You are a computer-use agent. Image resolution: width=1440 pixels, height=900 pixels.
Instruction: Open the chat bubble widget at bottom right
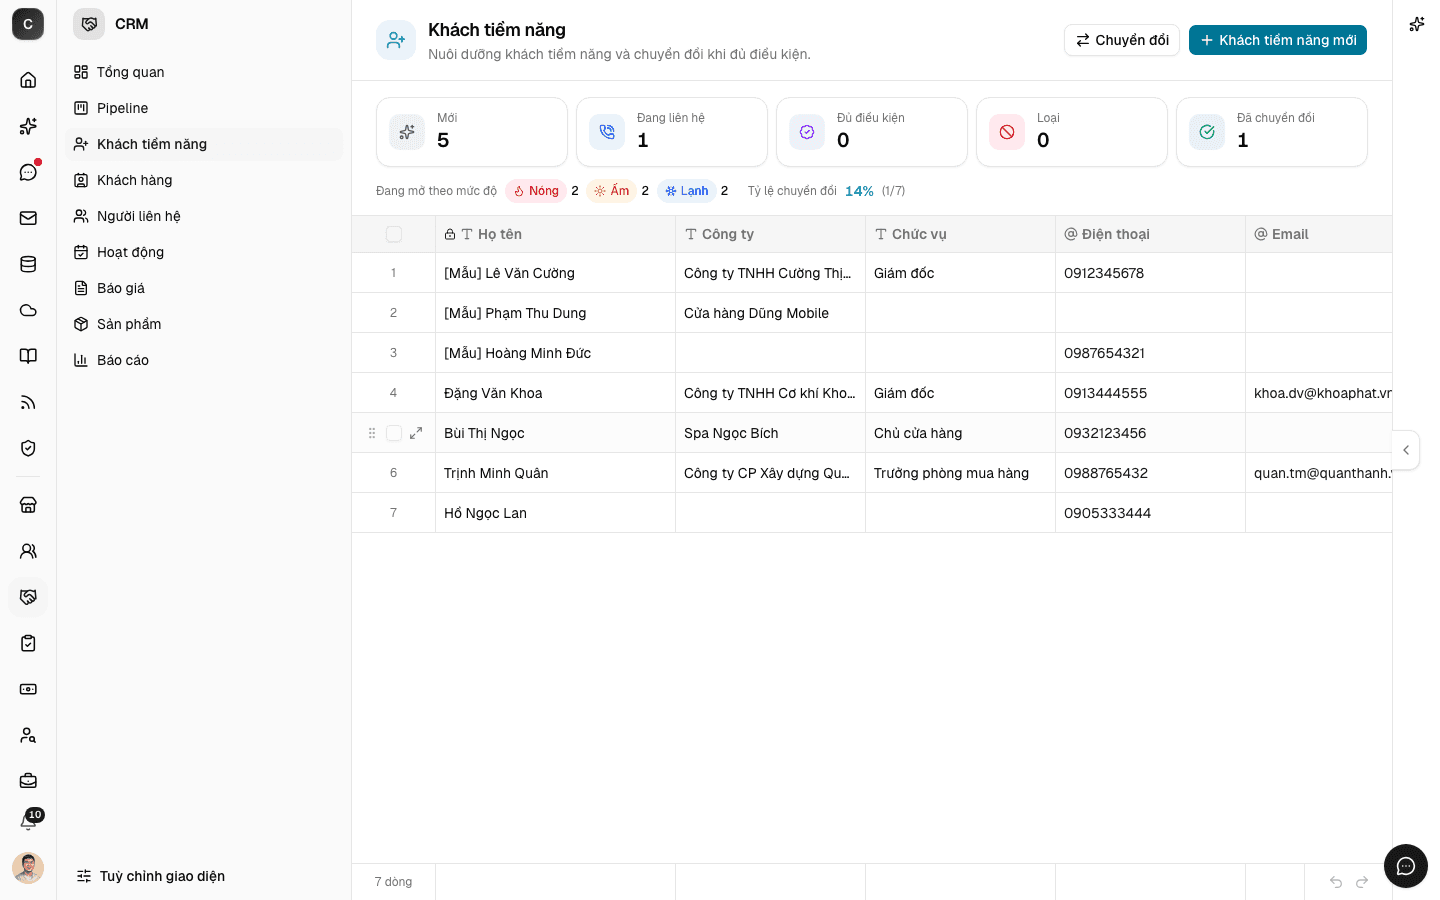coord(1406,866)
